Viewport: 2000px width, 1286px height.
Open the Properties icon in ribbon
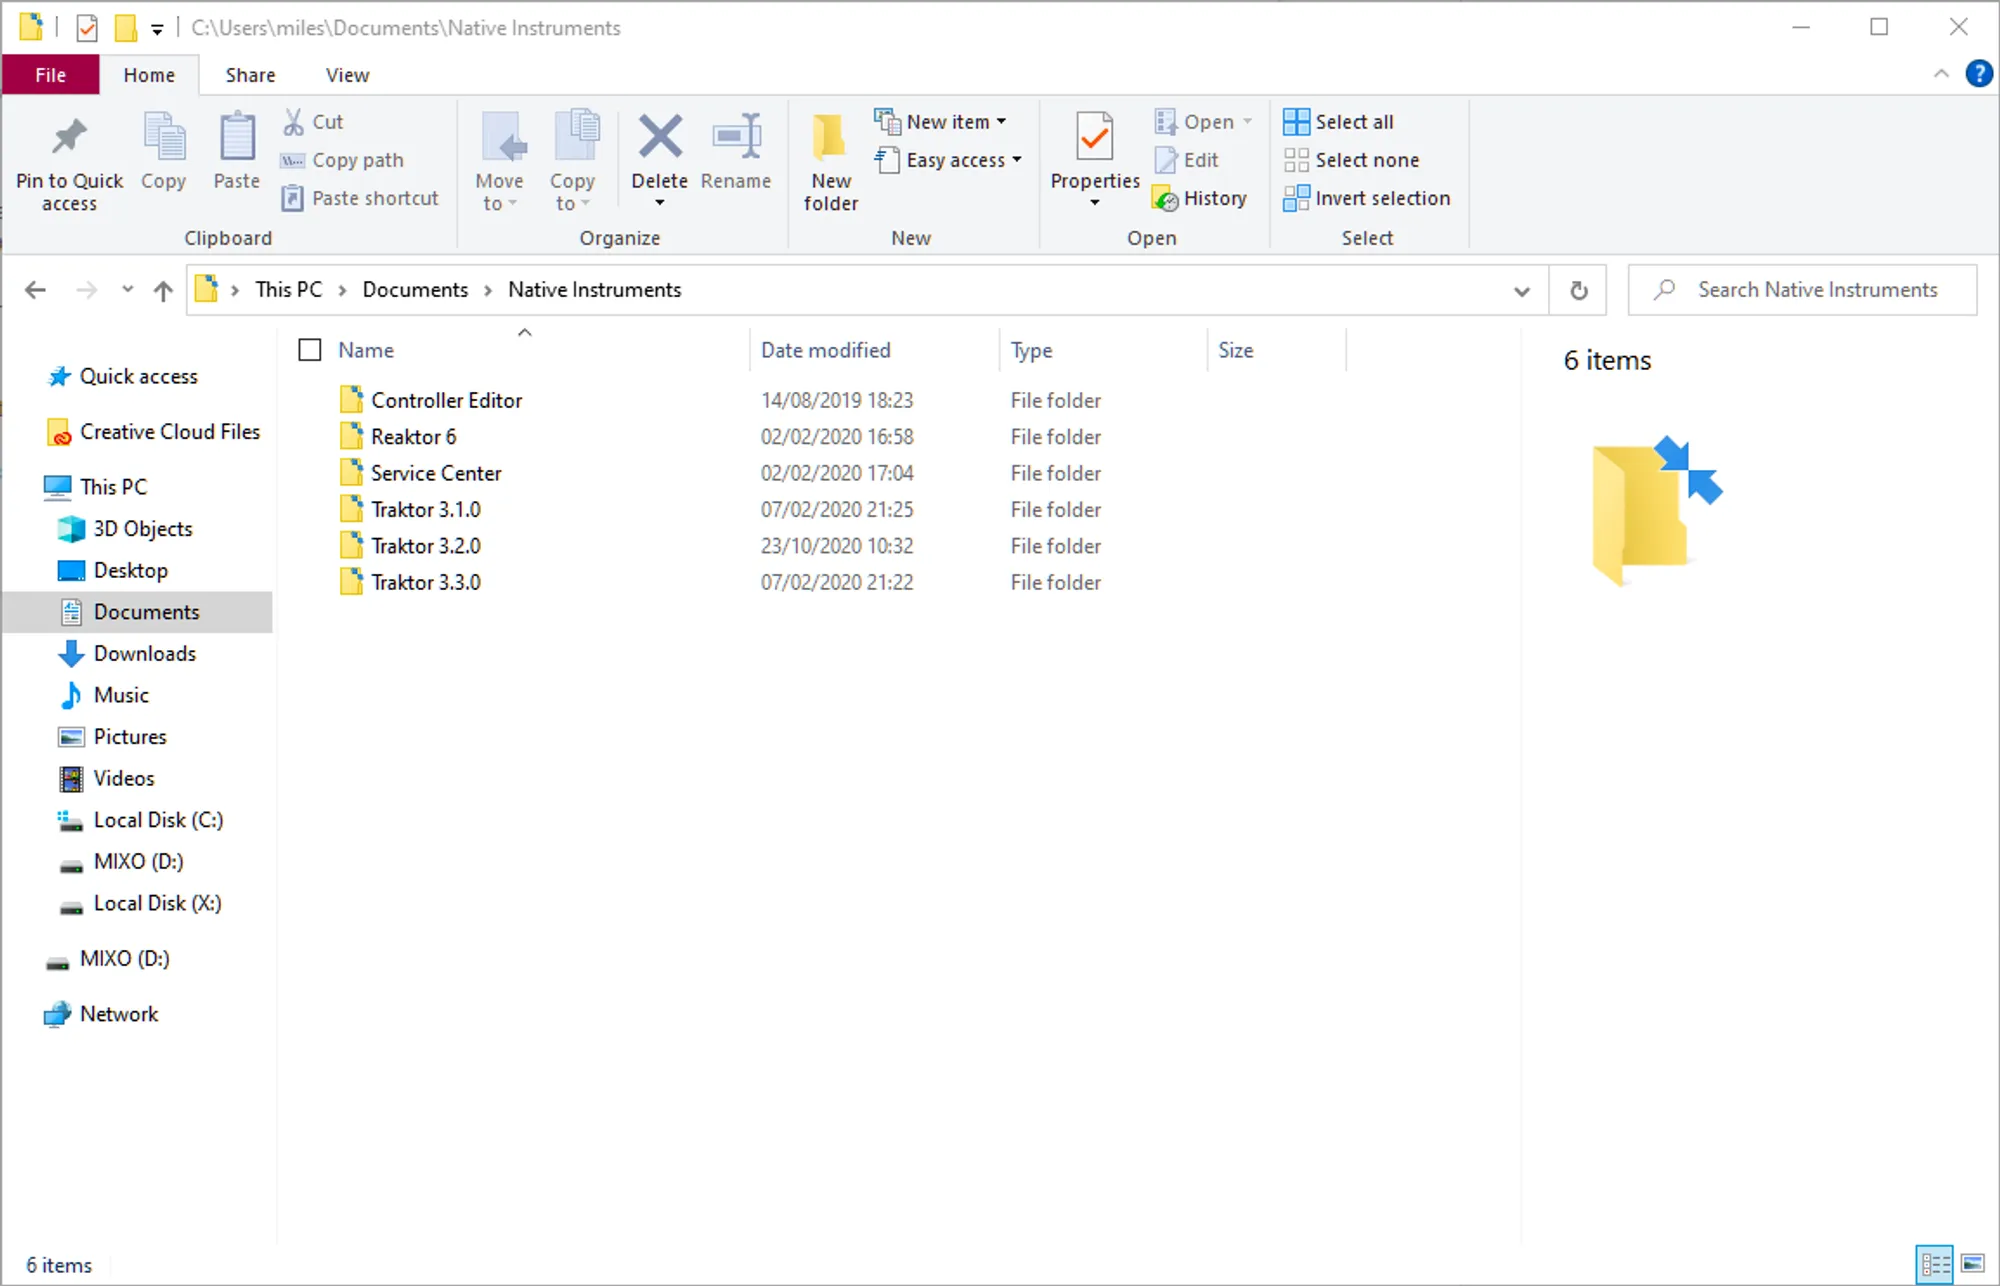(x=1094, y=138)
